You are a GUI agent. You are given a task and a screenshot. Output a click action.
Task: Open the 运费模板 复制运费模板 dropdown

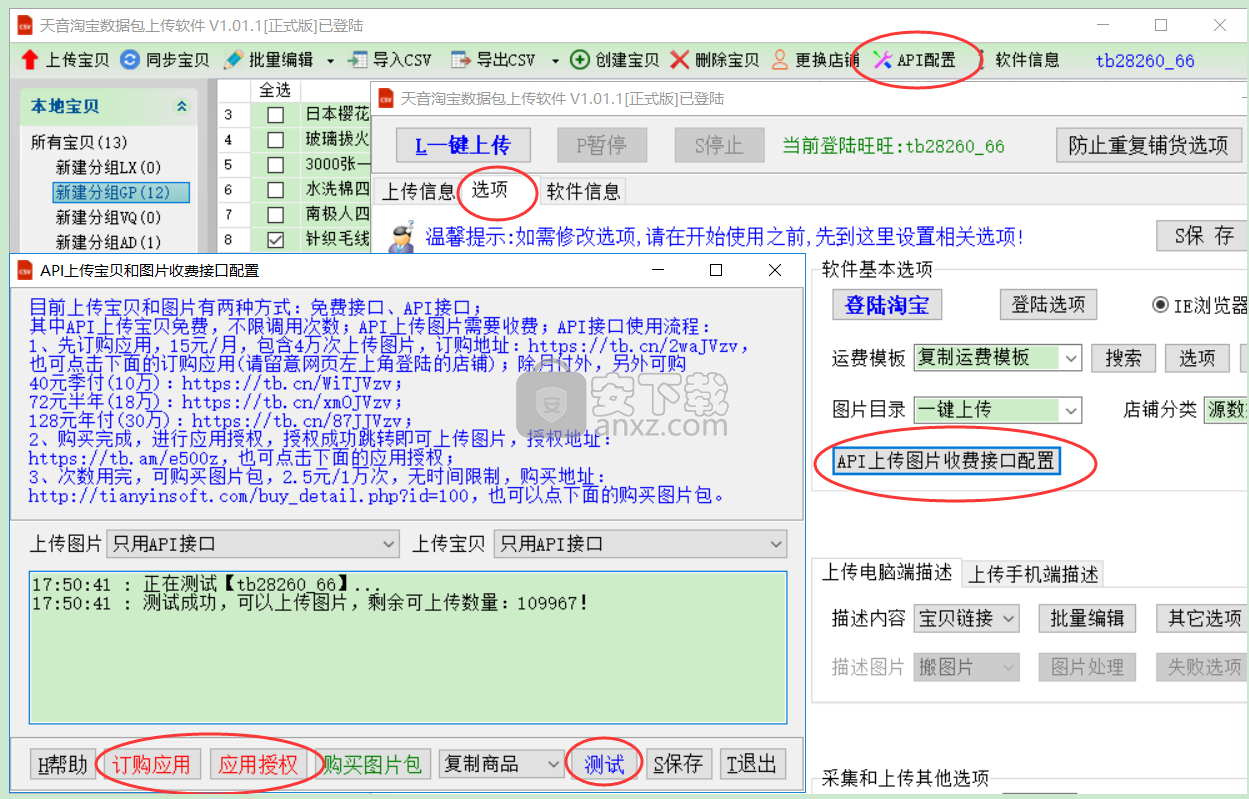click(997, 357)
